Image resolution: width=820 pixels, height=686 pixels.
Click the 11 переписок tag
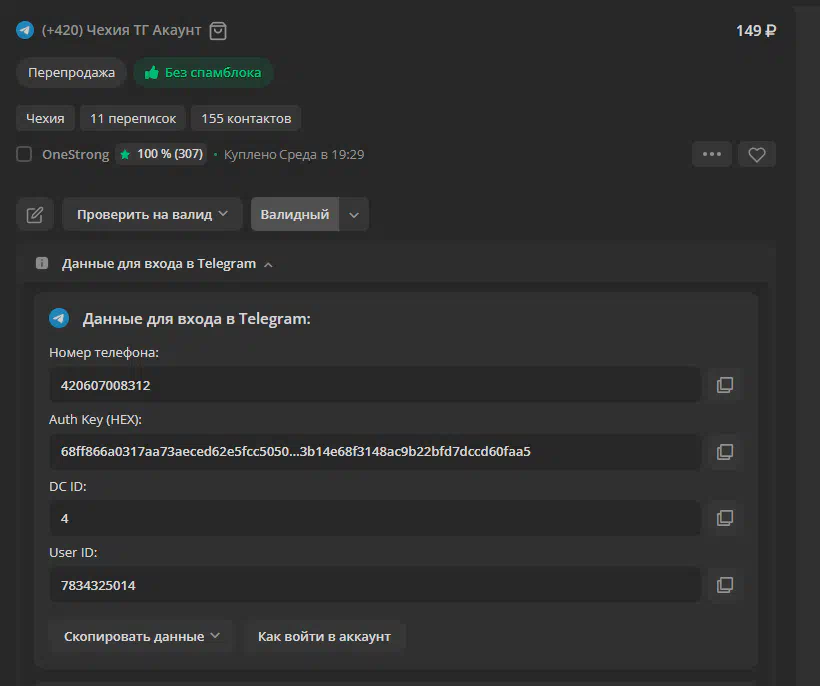[133, 119]
